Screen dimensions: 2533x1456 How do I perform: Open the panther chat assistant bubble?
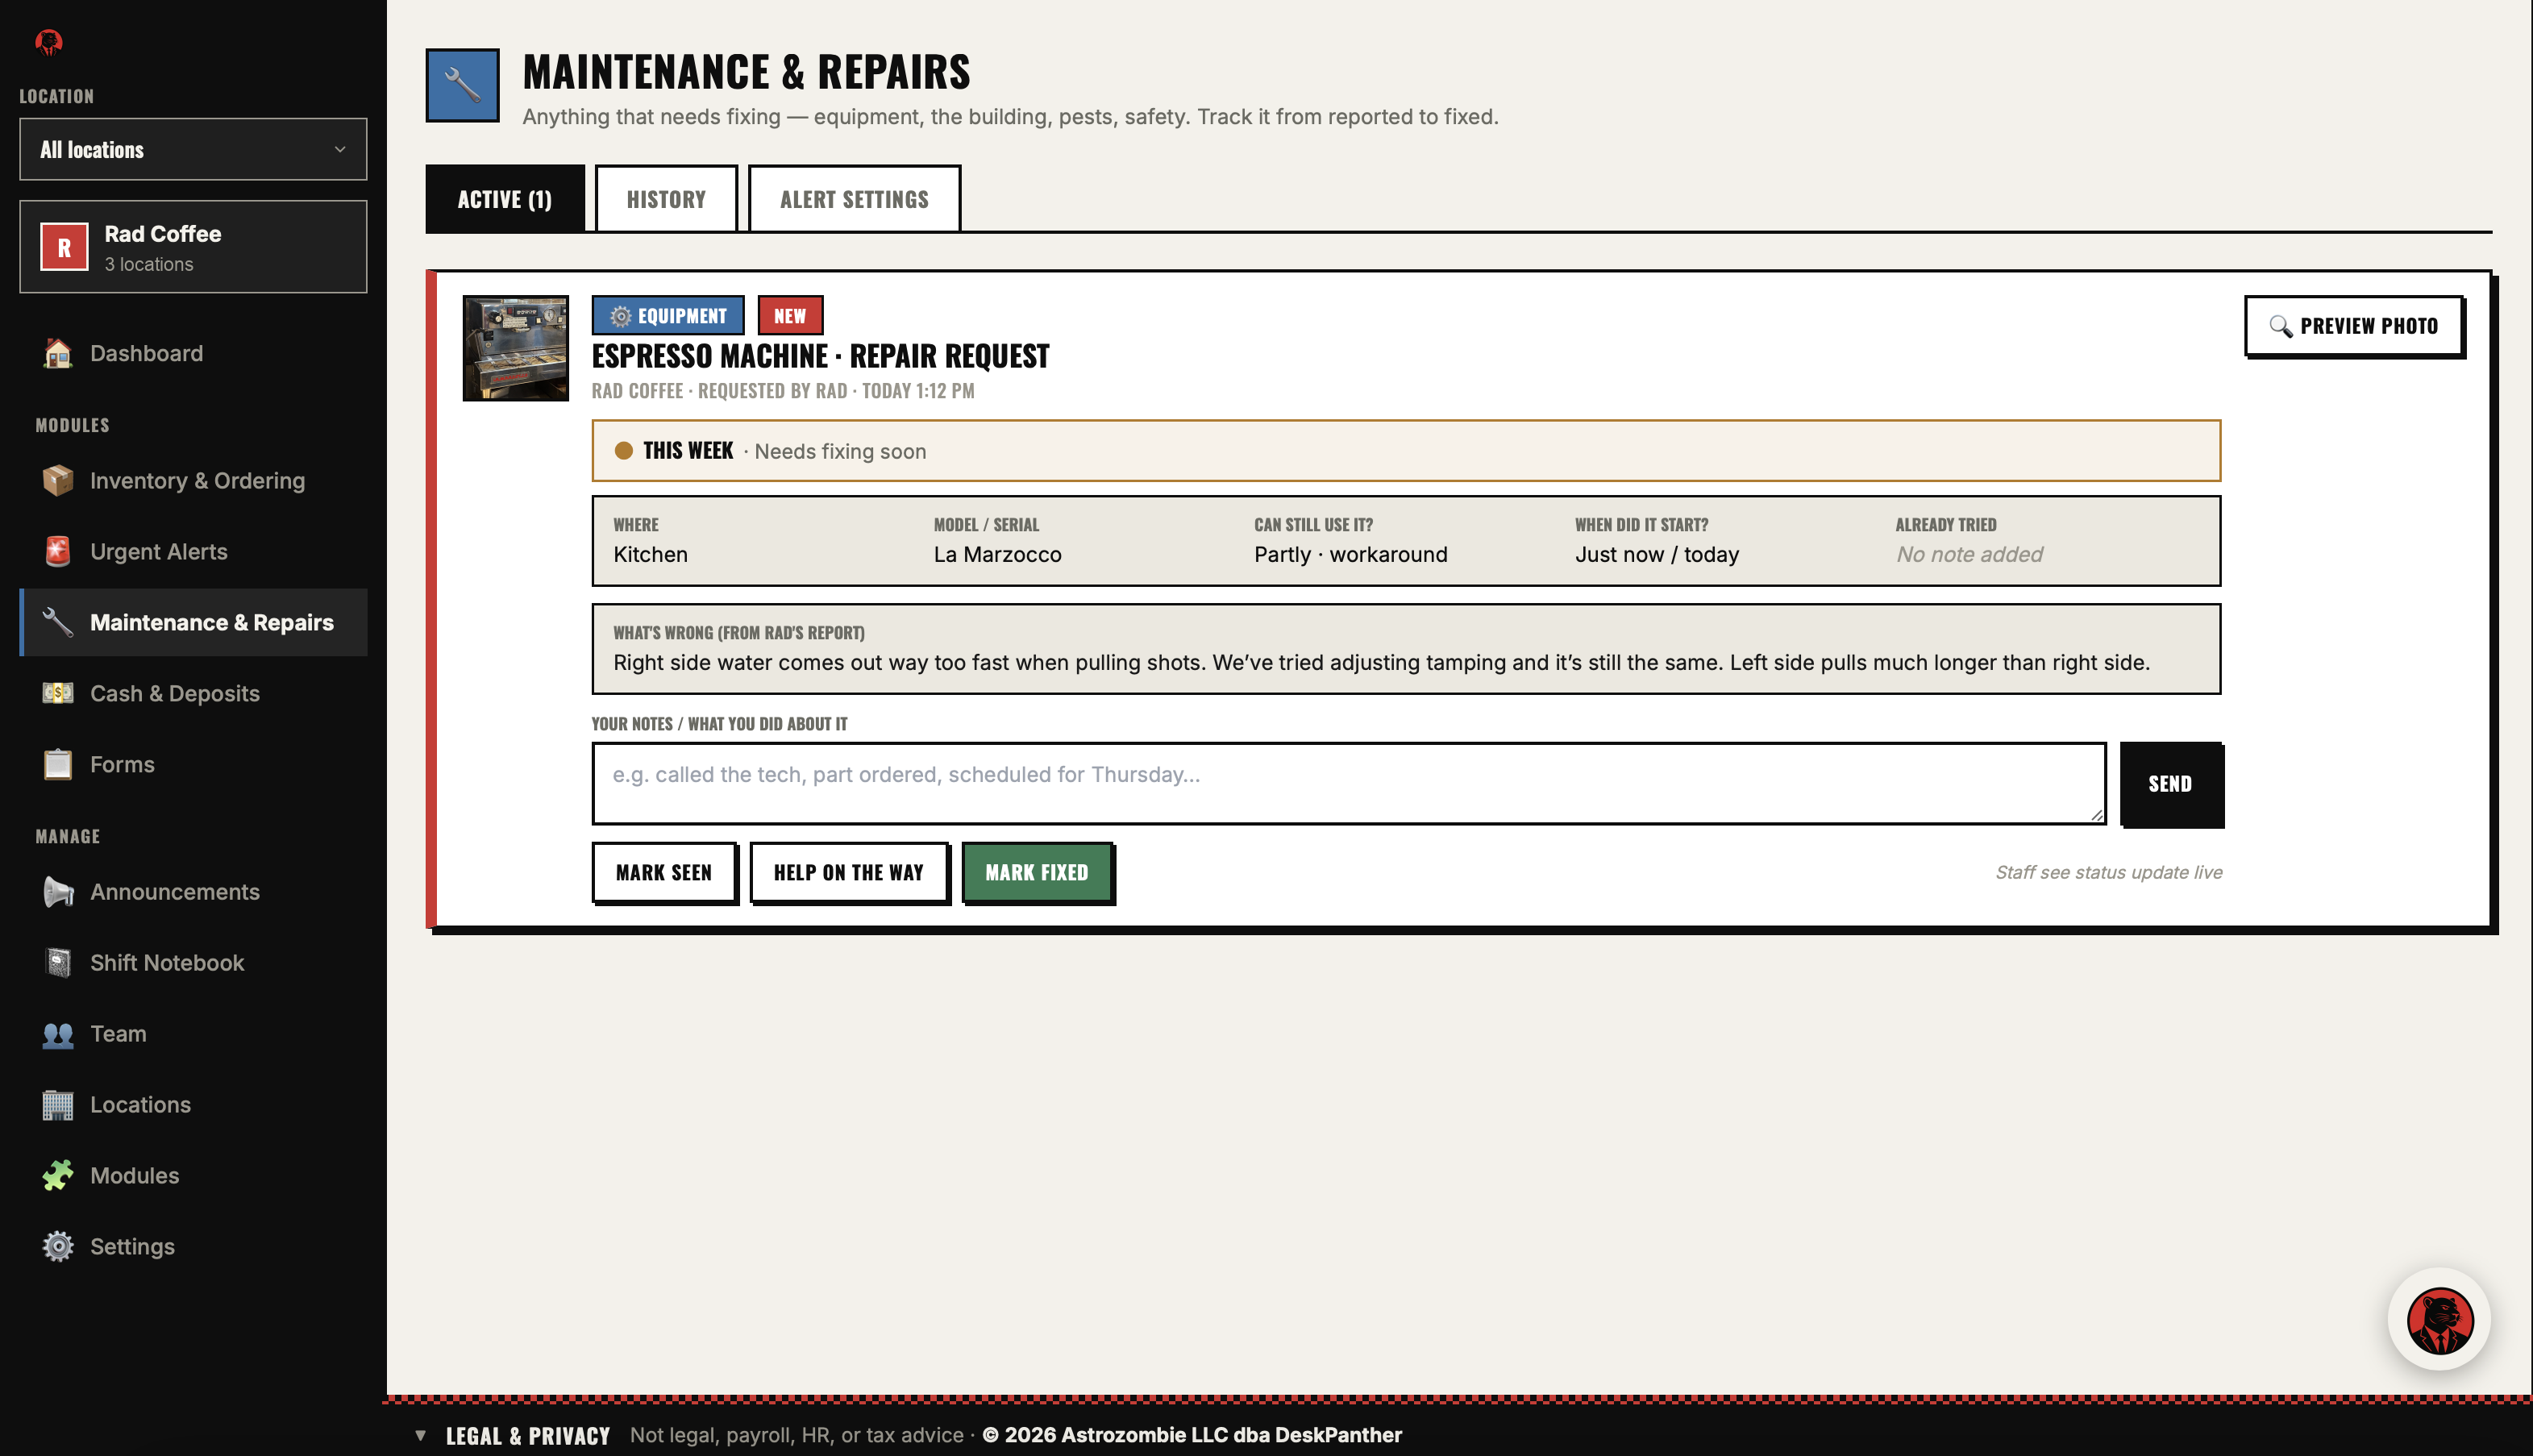coord(2440,1320)
